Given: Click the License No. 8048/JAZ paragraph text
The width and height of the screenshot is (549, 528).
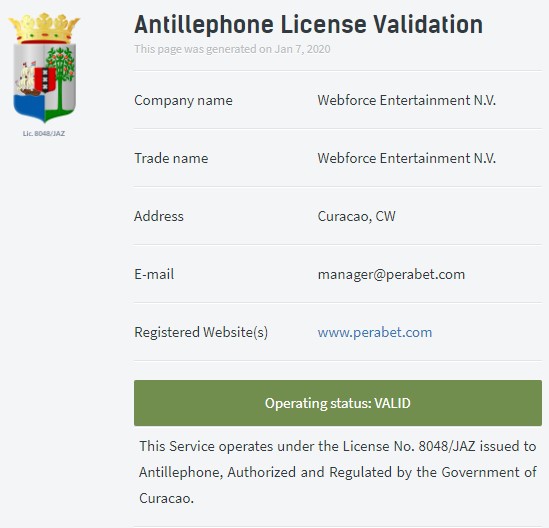Looking at the screenshot, I should point(338,472).
